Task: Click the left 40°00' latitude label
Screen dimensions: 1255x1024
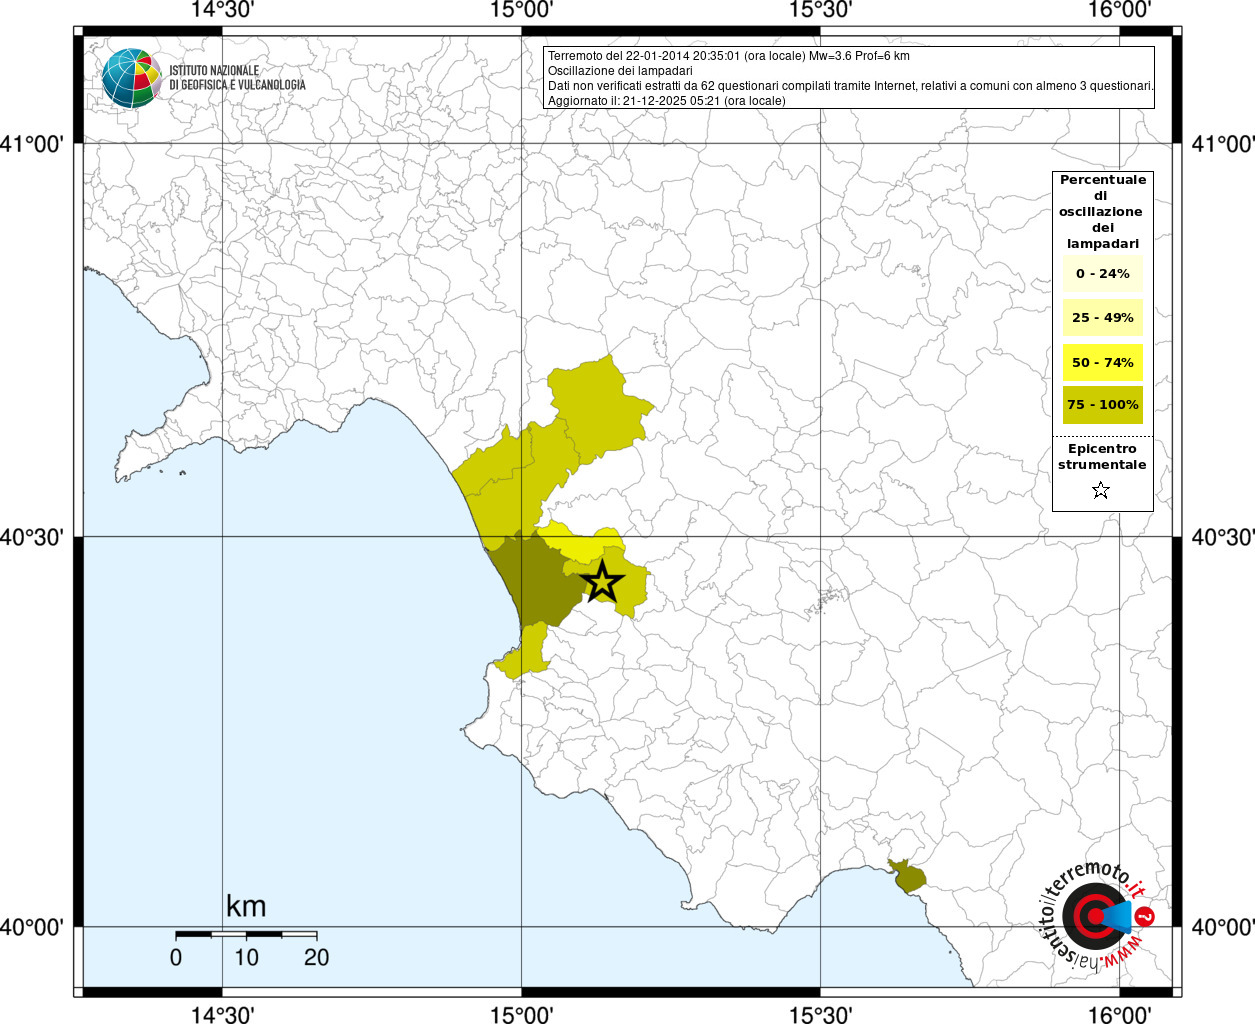Action: (x=32, y=927)
